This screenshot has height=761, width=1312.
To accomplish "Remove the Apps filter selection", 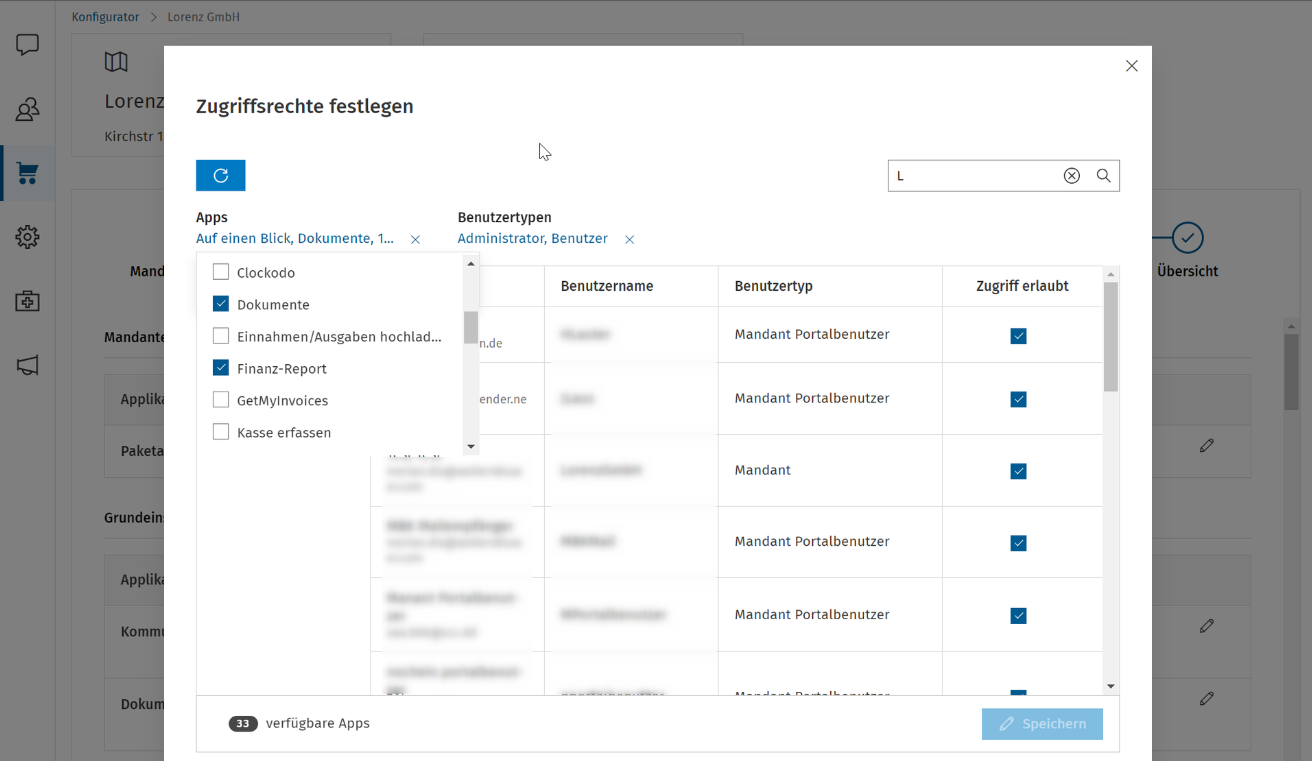I will click(416, 239).
